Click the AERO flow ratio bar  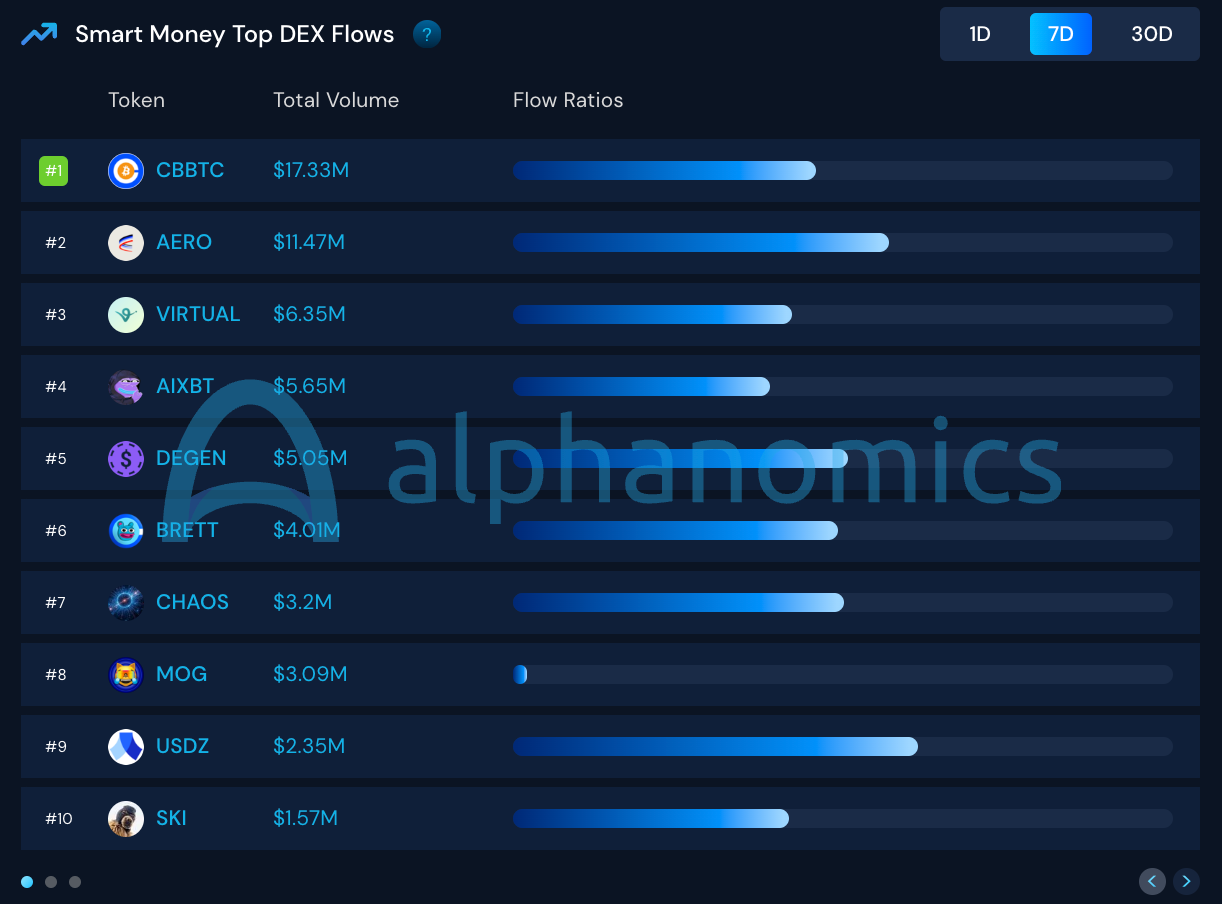843,243
